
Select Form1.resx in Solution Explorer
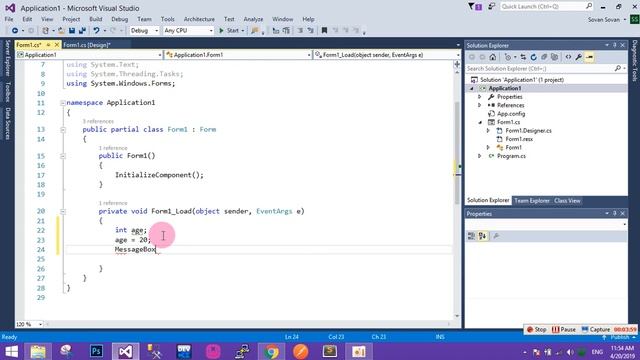tap(519, 139)
